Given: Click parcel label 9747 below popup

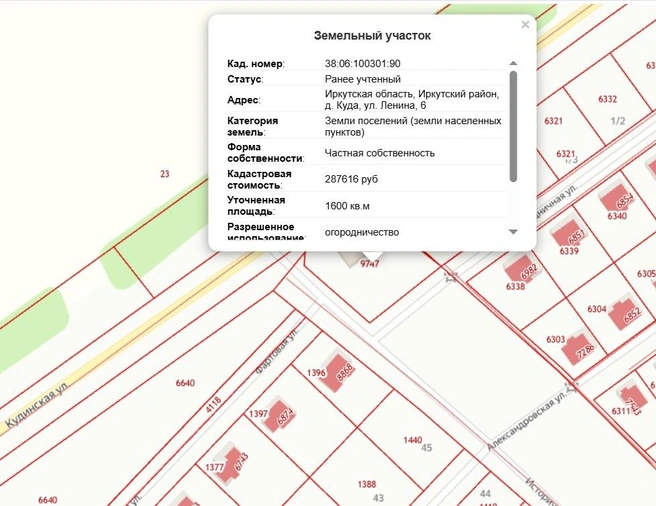Looking at the screenshot, I should coord(369,264).
